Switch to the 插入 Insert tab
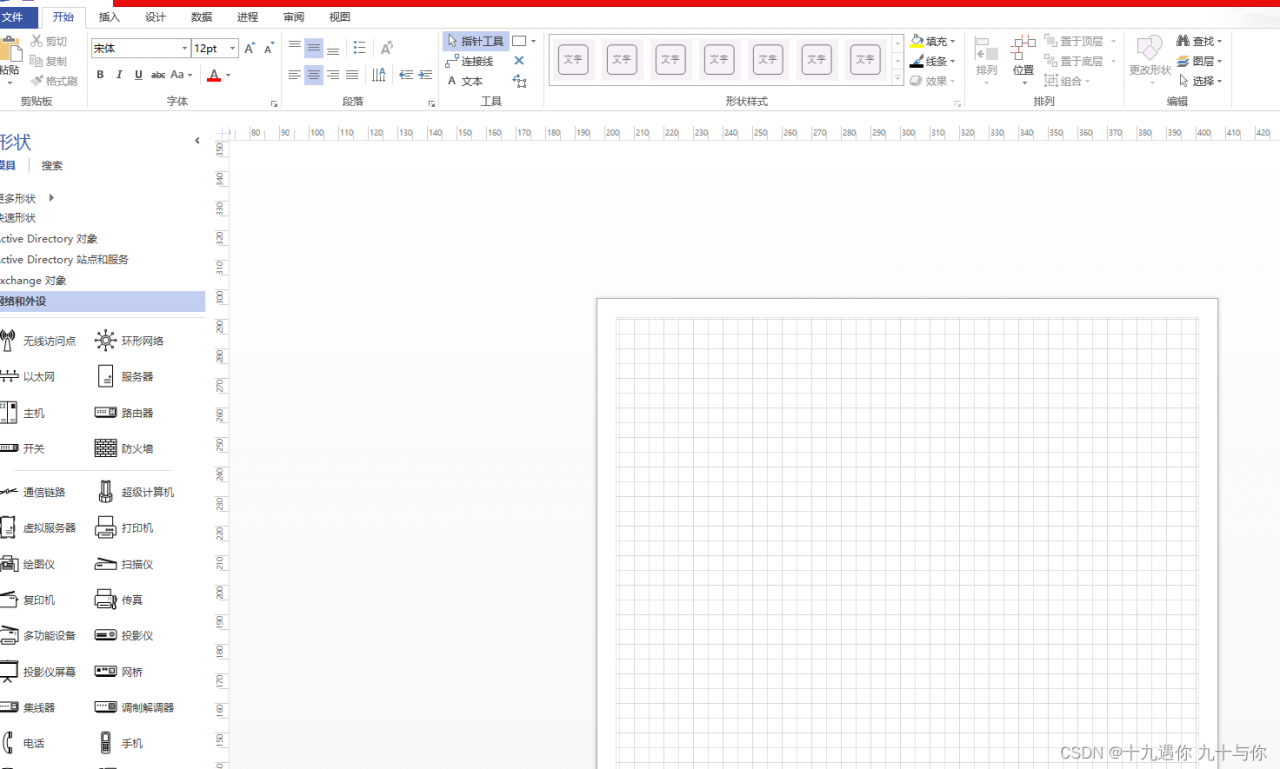Screen dimensions: 1280x769 [x=109, y=17]
